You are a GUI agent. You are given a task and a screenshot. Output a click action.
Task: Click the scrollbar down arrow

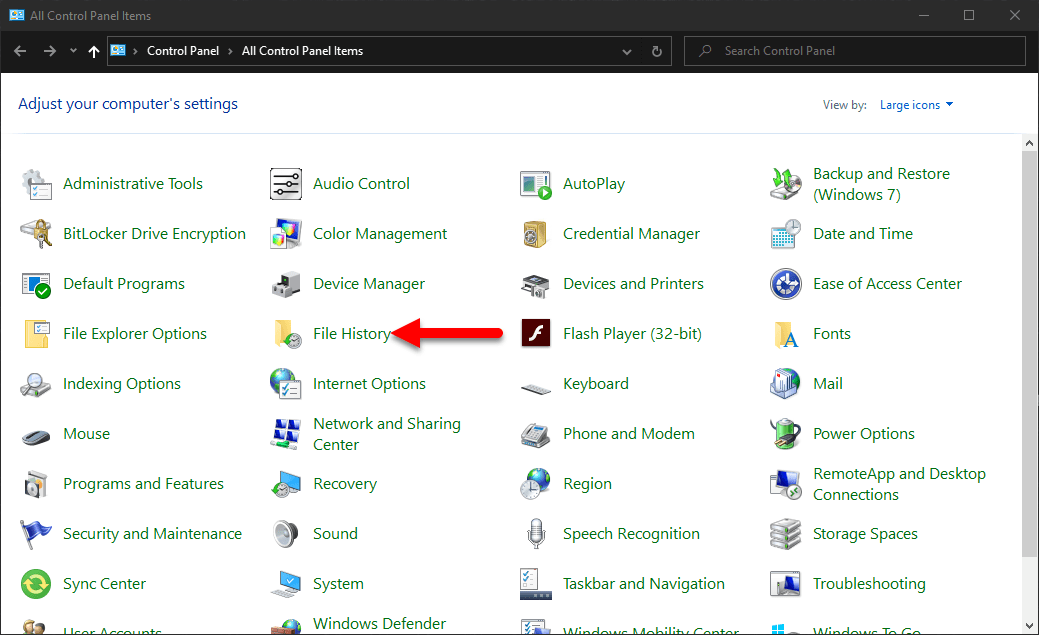1029,626
